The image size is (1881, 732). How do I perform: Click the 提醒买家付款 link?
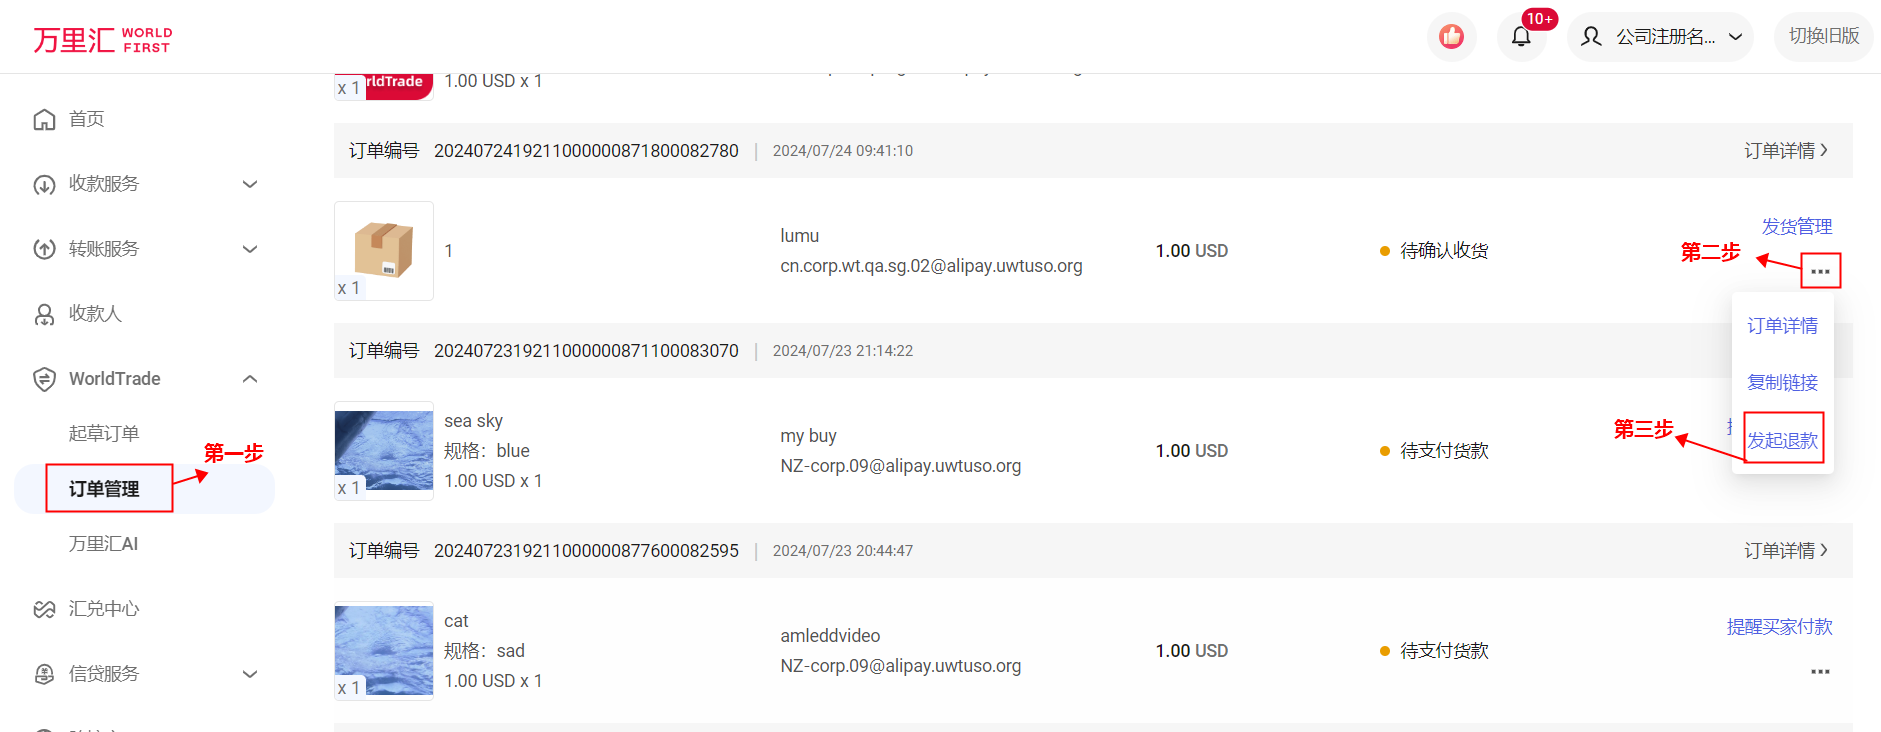click(1779, 627)
